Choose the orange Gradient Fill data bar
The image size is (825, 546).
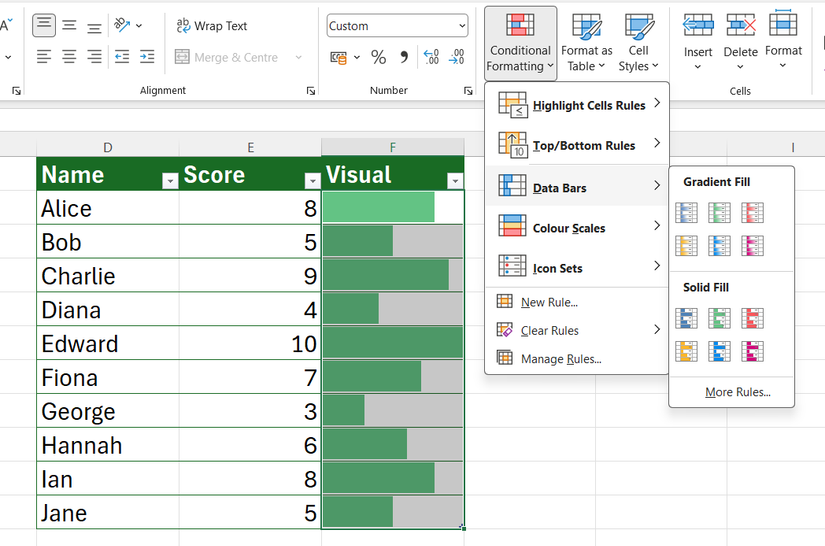pos(686,246)
